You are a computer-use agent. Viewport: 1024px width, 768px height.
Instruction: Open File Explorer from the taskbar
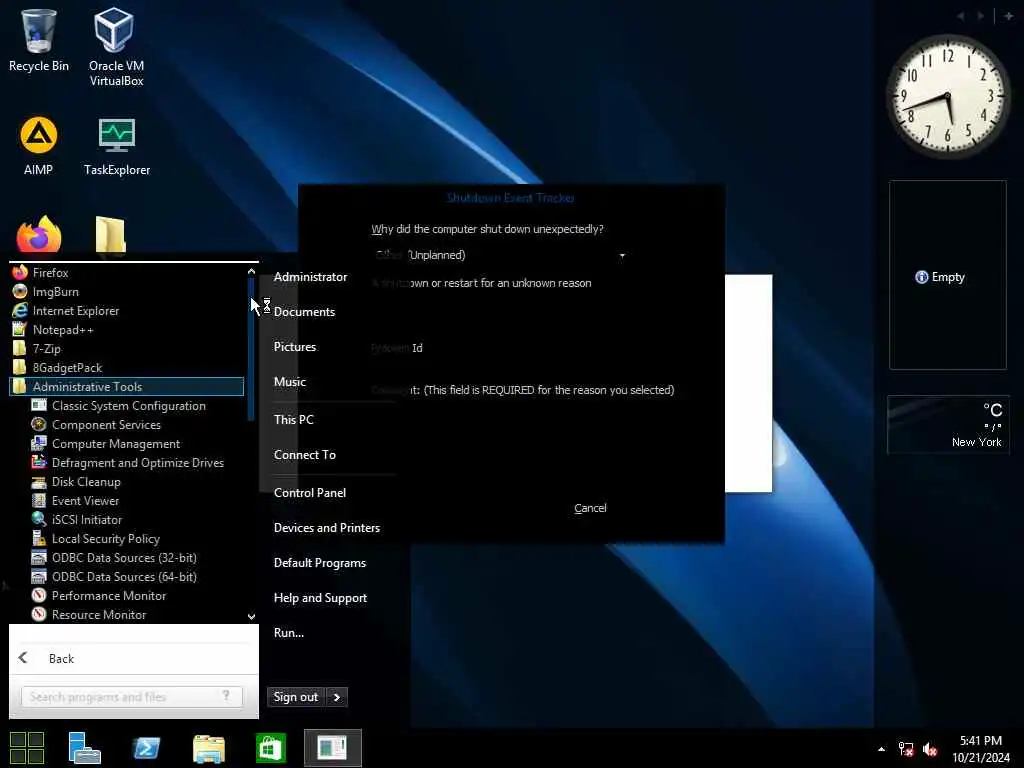pos(209,748)
